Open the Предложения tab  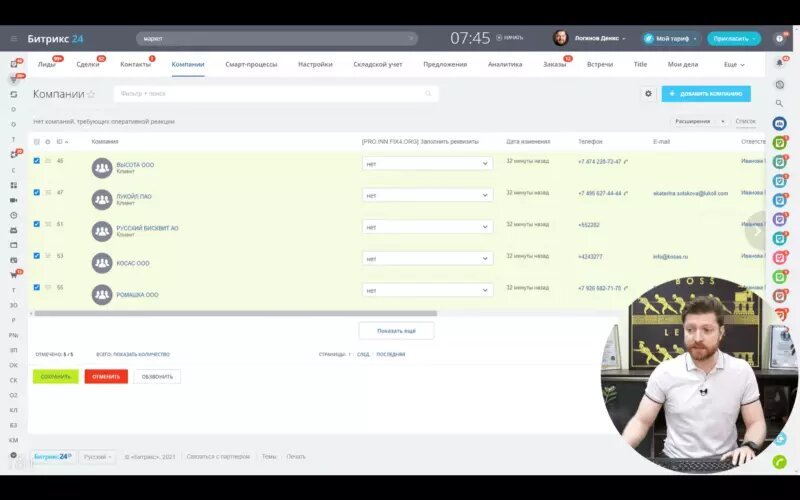click(445, 64)
